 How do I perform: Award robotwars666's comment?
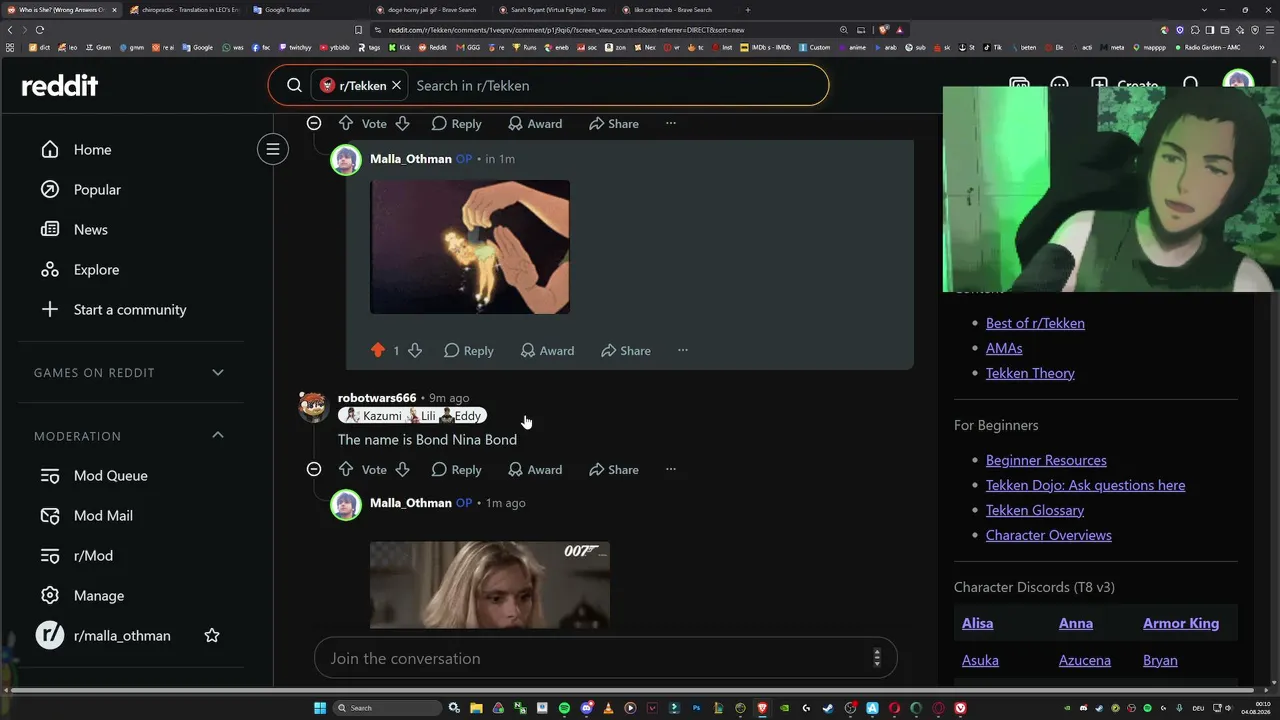coord(535,469)
